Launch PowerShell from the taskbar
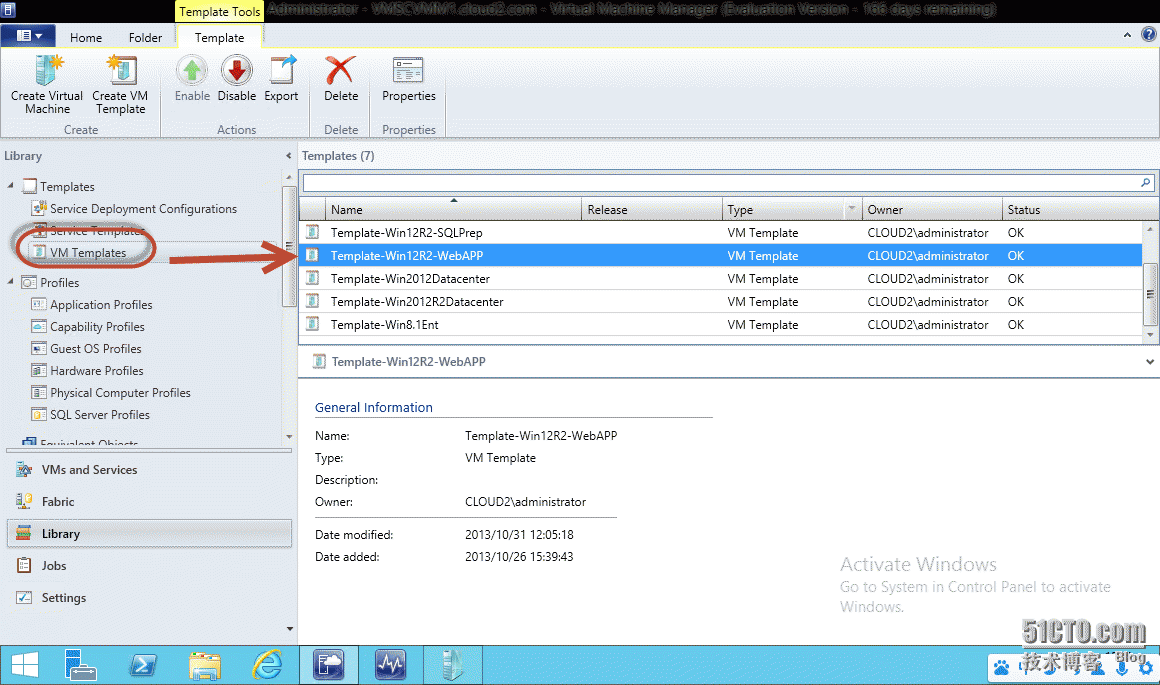Image resolution: width=1160 pixels, height=685 pixels. click(143, 665)
